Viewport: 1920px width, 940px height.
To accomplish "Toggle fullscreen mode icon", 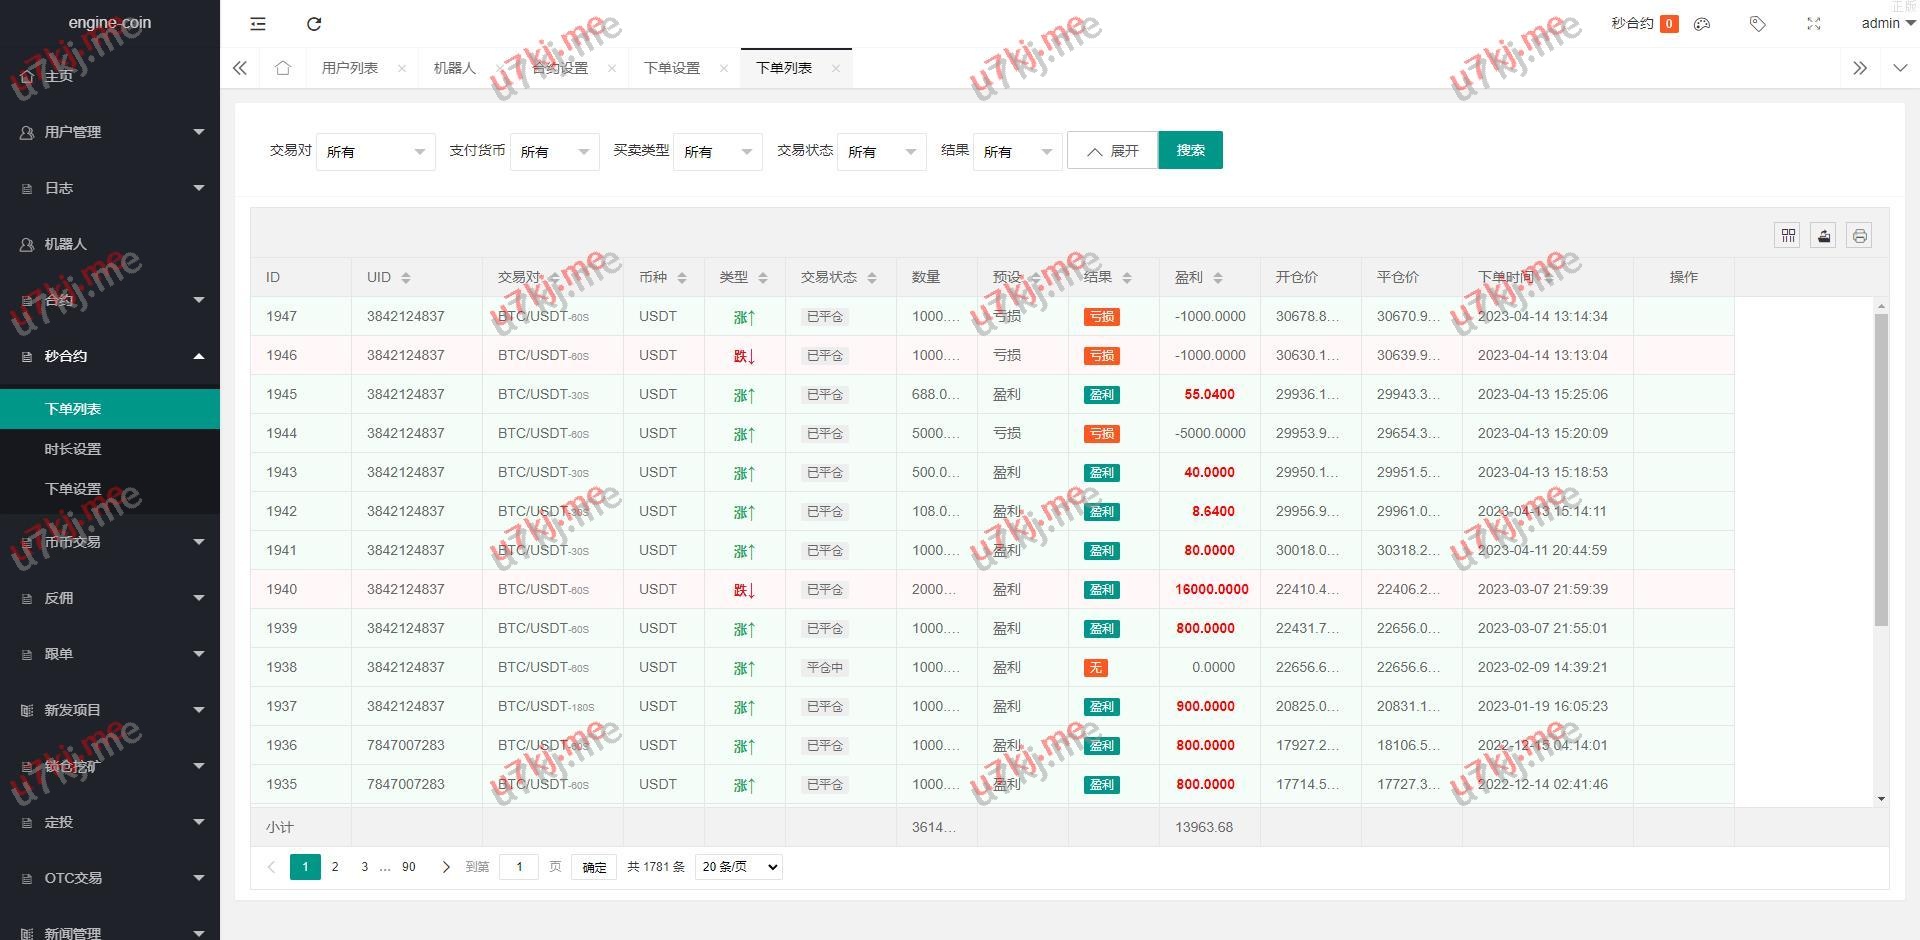I will point(1813,24).
